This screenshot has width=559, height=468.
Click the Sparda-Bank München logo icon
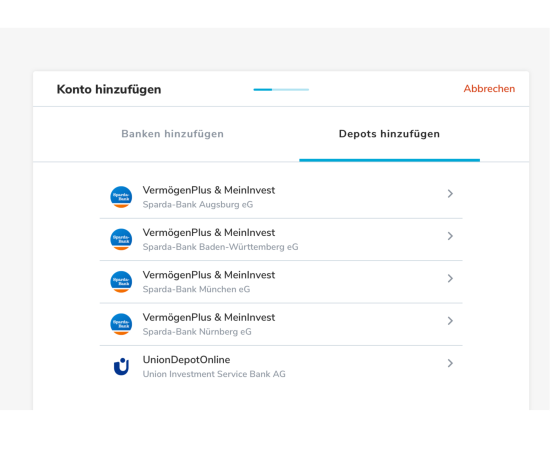[121, 282]
